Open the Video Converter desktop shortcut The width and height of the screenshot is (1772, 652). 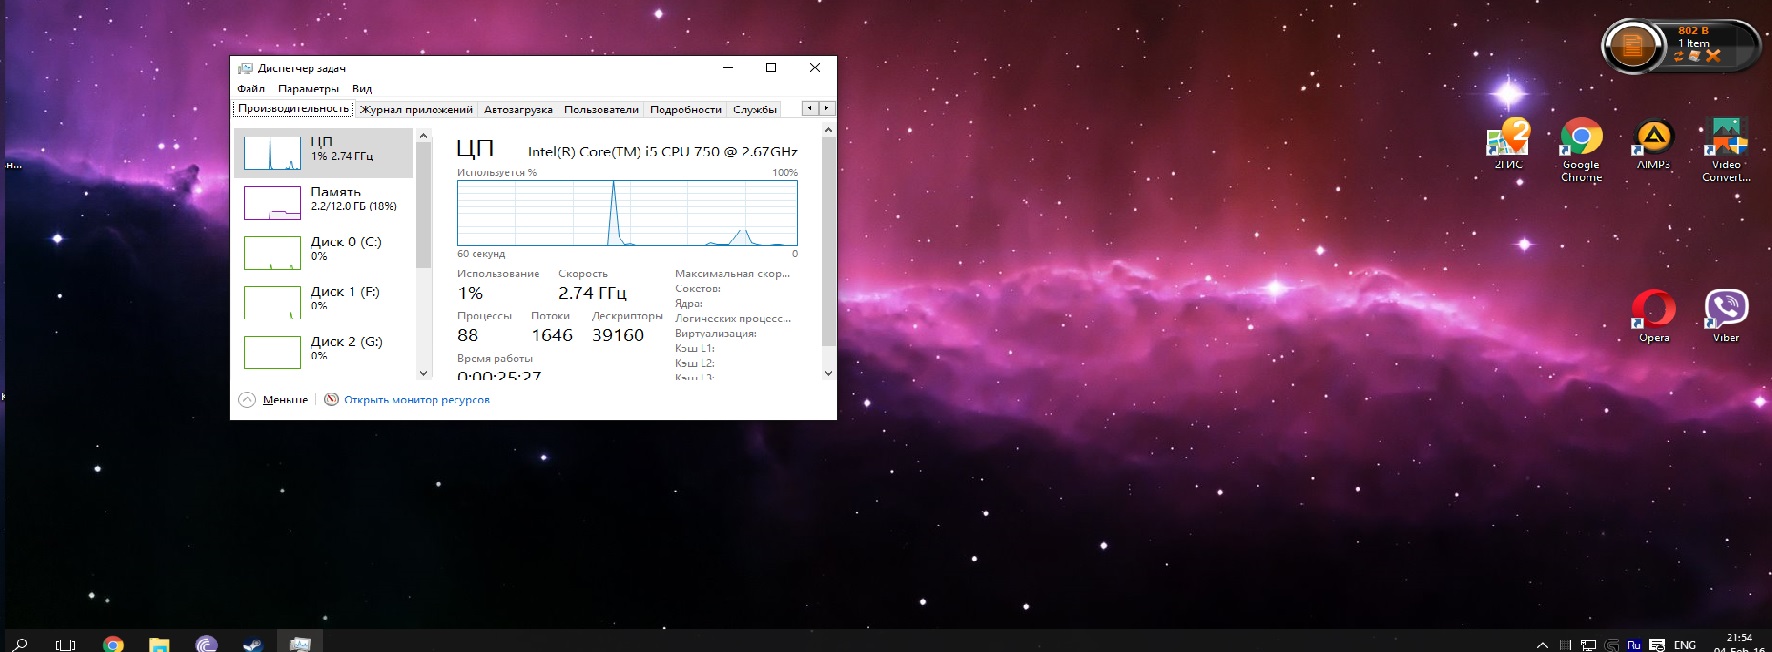pos(1726,150)
